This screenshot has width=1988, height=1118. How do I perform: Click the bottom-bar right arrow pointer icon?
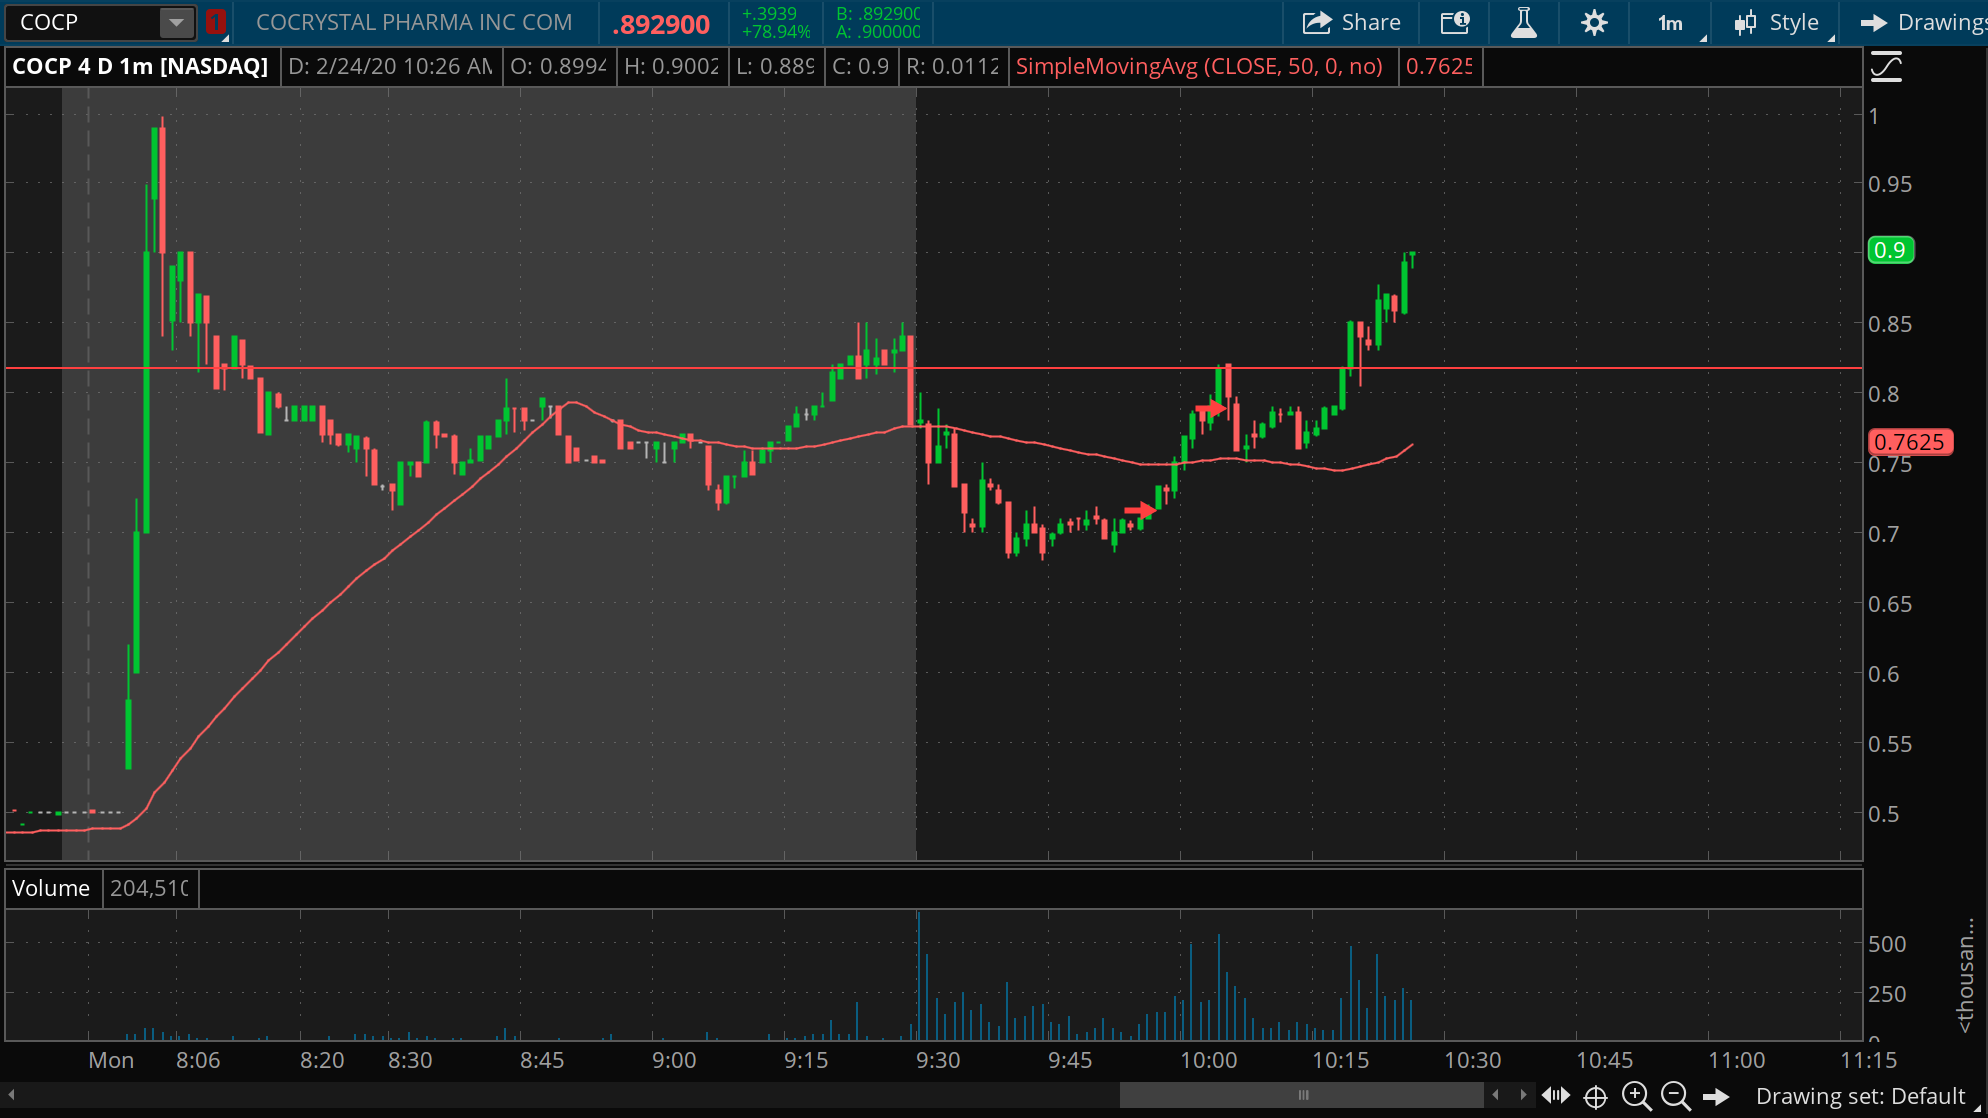(x=1716, y=1096)
